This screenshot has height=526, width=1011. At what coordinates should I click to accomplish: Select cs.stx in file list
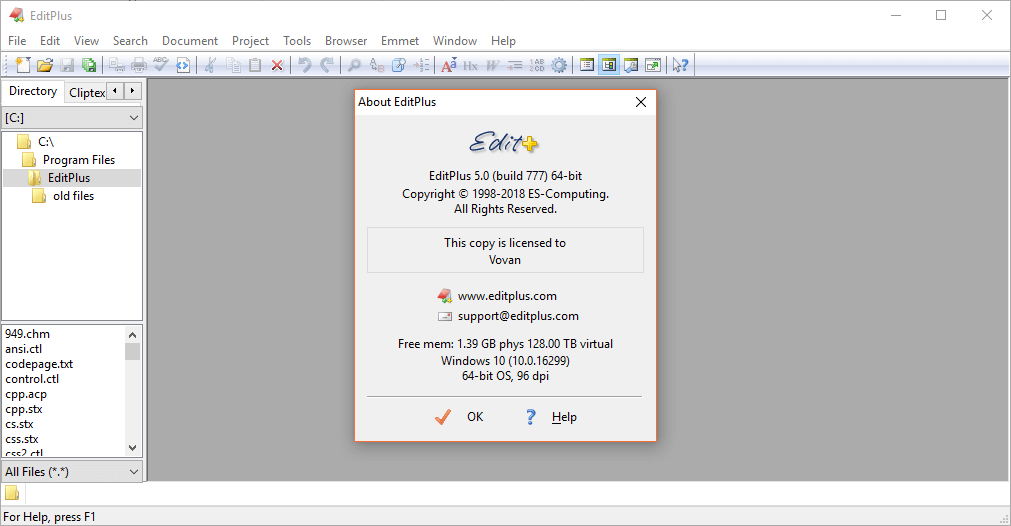pyautogui.click(x=20, y=424)
